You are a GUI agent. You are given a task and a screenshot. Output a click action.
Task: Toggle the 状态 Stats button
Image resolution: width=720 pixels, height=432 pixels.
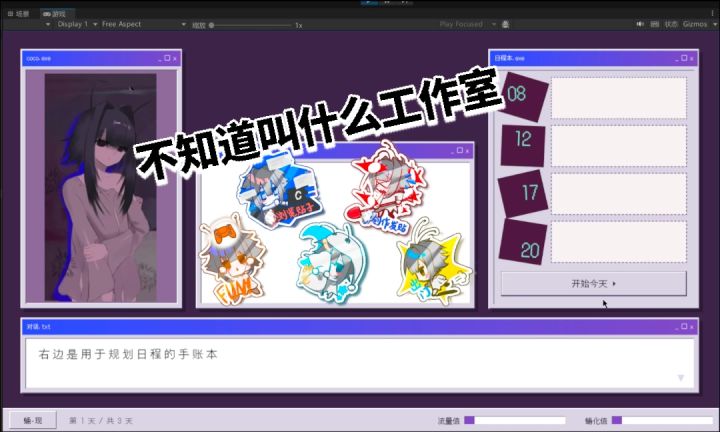[671, 24]
